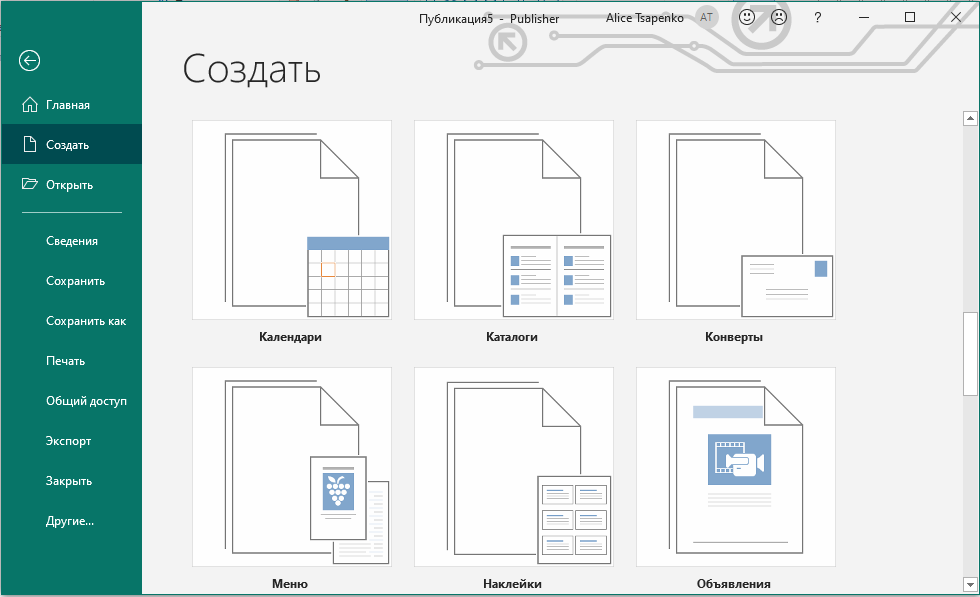
Task: Click the Создать new document icon
Action: [29, 145]
